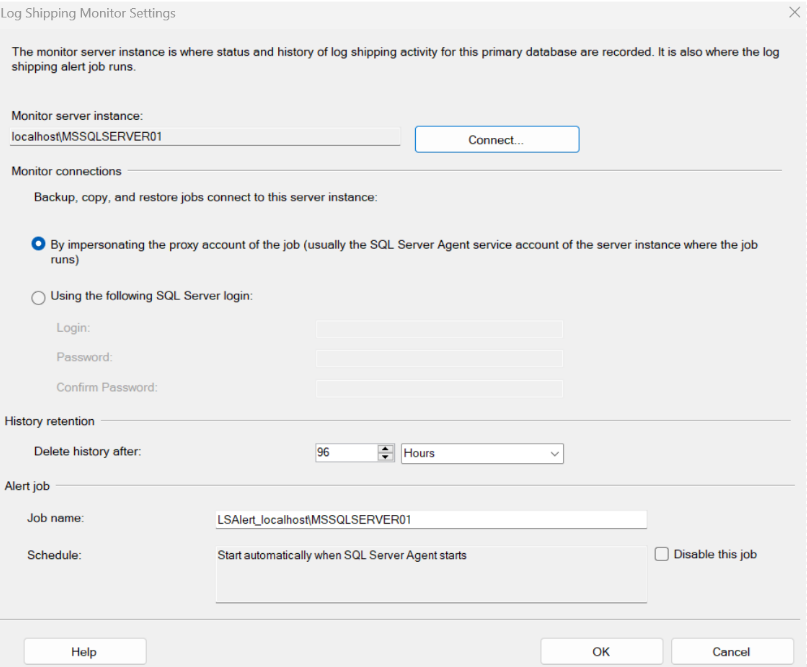Click the Login input field

click(439, 328)
